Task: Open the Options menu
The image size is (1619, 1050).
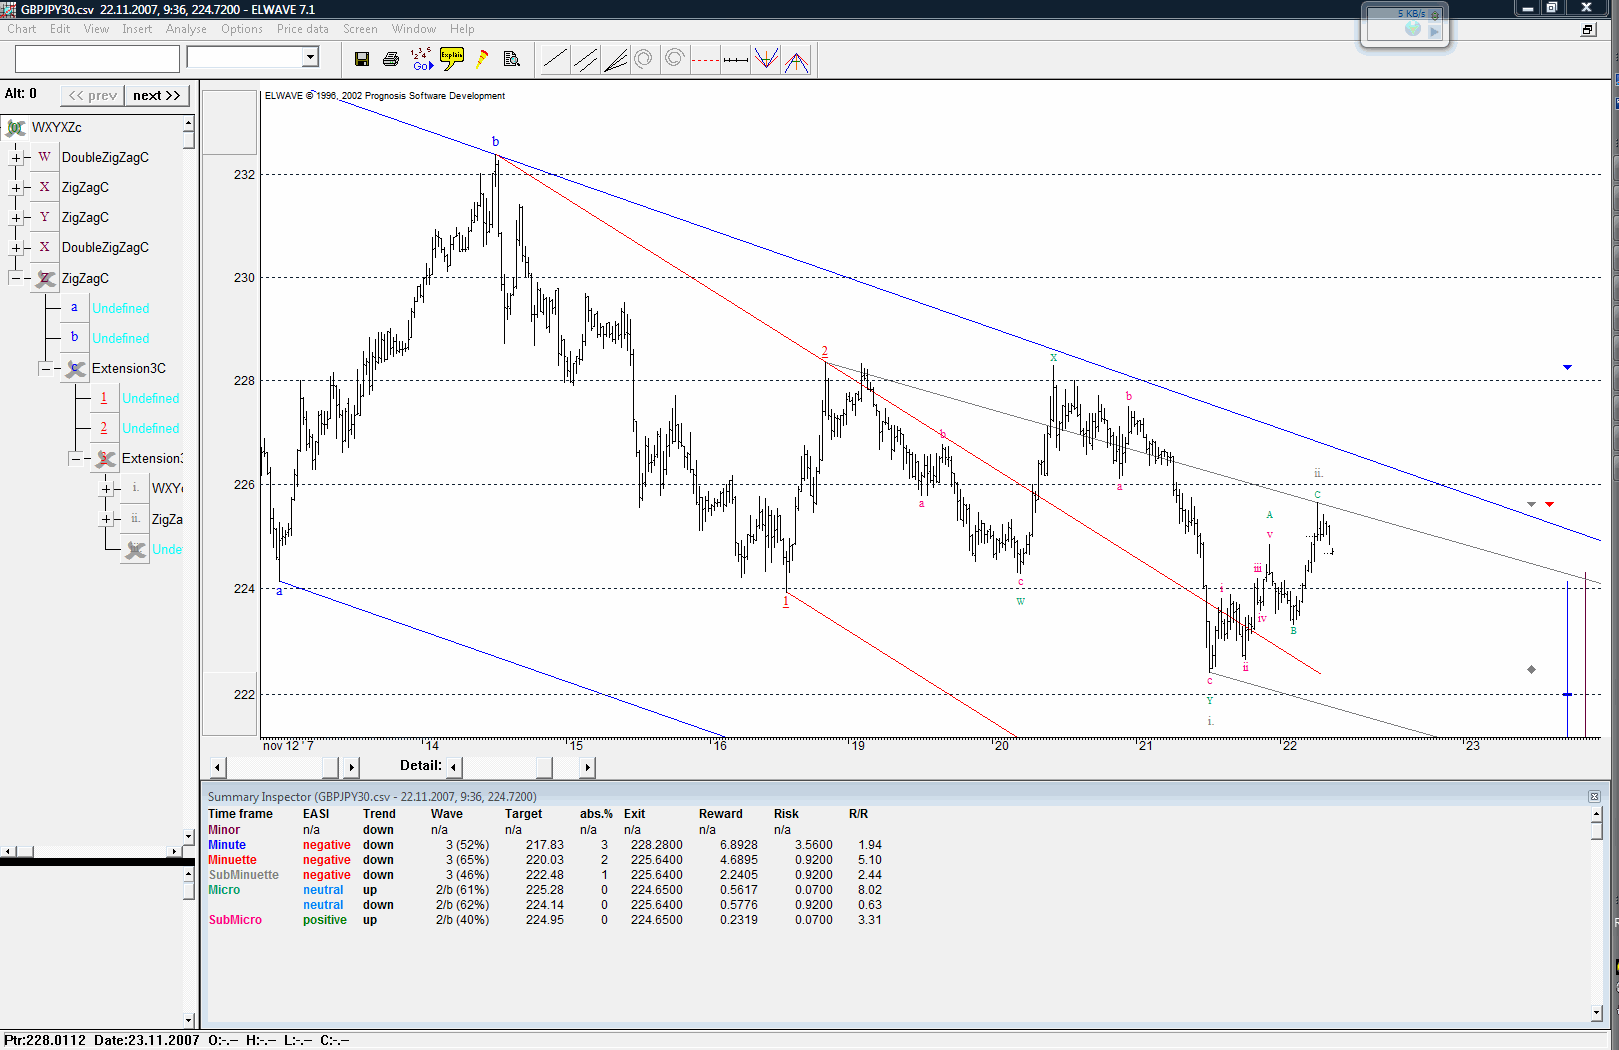Action: click(242, 29)
